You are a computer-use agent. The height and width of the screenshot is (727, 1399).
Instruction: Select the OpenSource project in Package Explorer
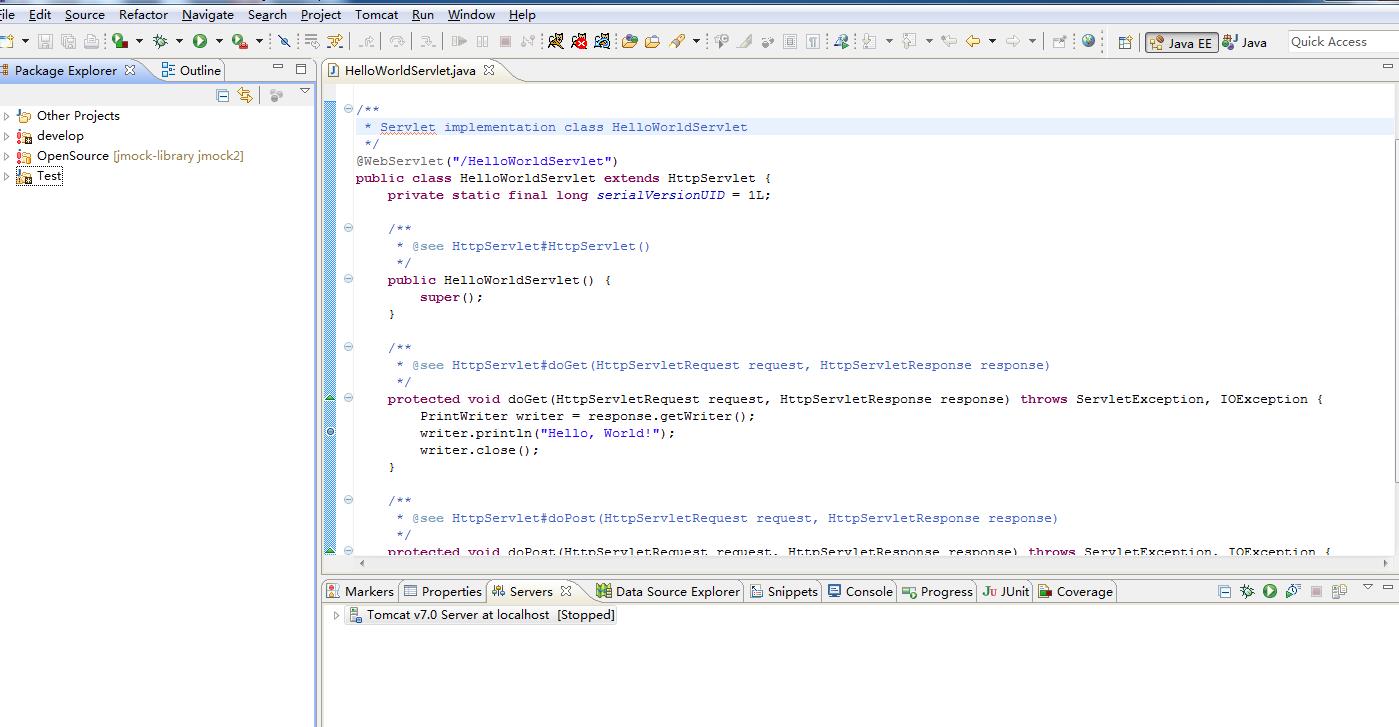coord(130,156)
